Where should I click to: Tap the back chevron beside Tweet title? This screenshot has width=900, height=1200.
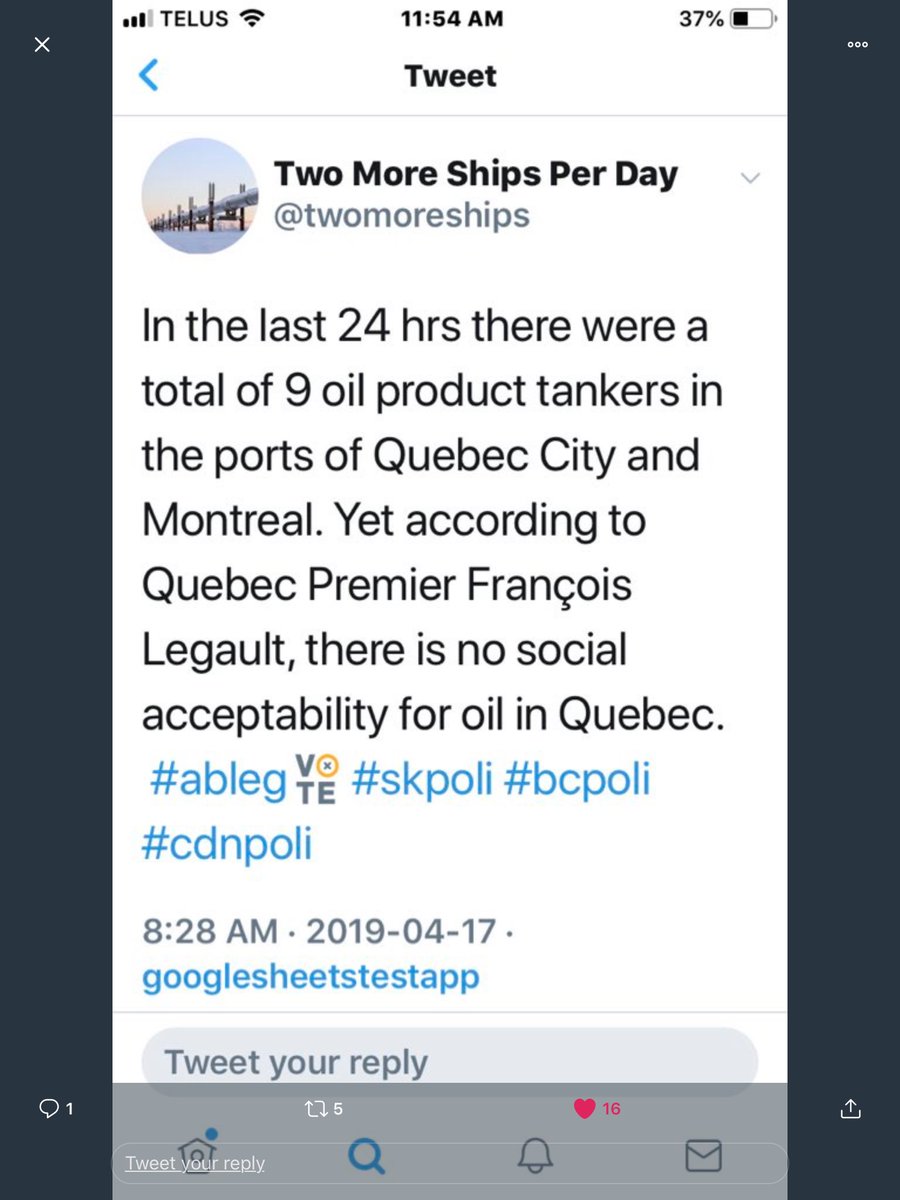149,75
